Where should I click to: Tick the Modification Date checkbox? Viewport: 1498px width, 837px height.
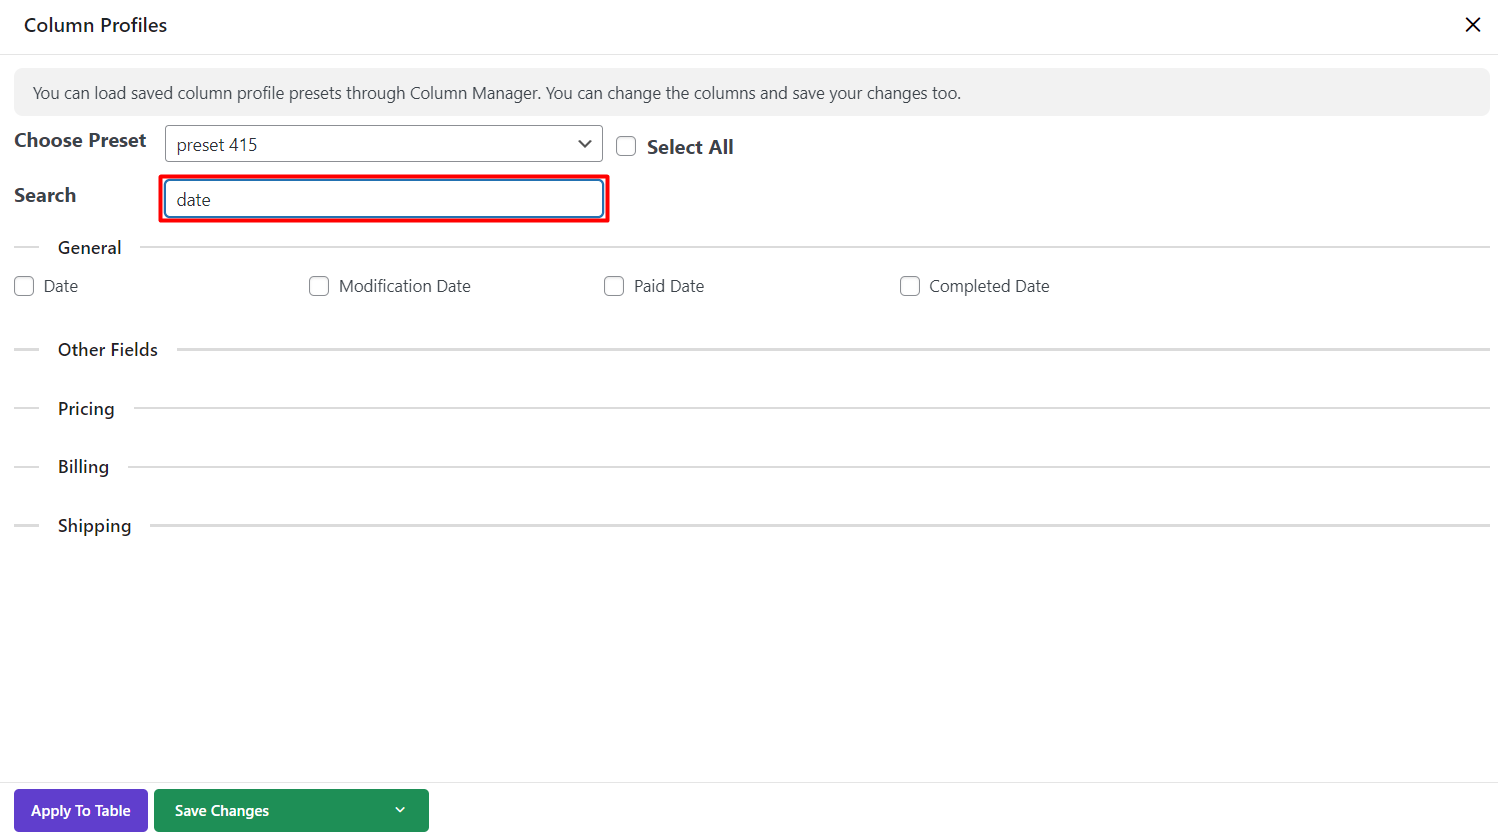pos(319,287)
